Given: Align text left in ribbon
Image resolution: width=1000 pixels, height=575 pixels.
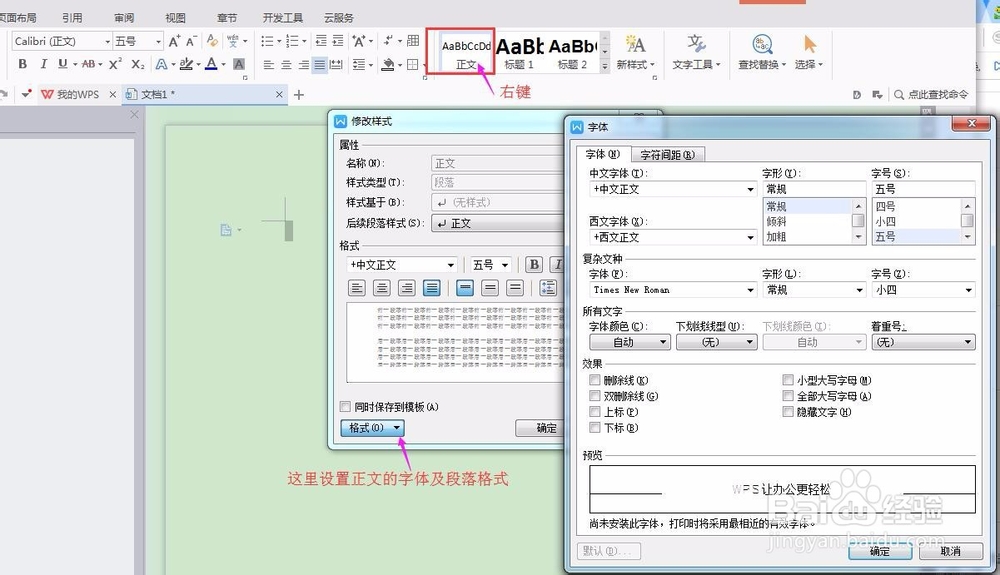Looking at the screenshot, I should (x=269, y=64).
